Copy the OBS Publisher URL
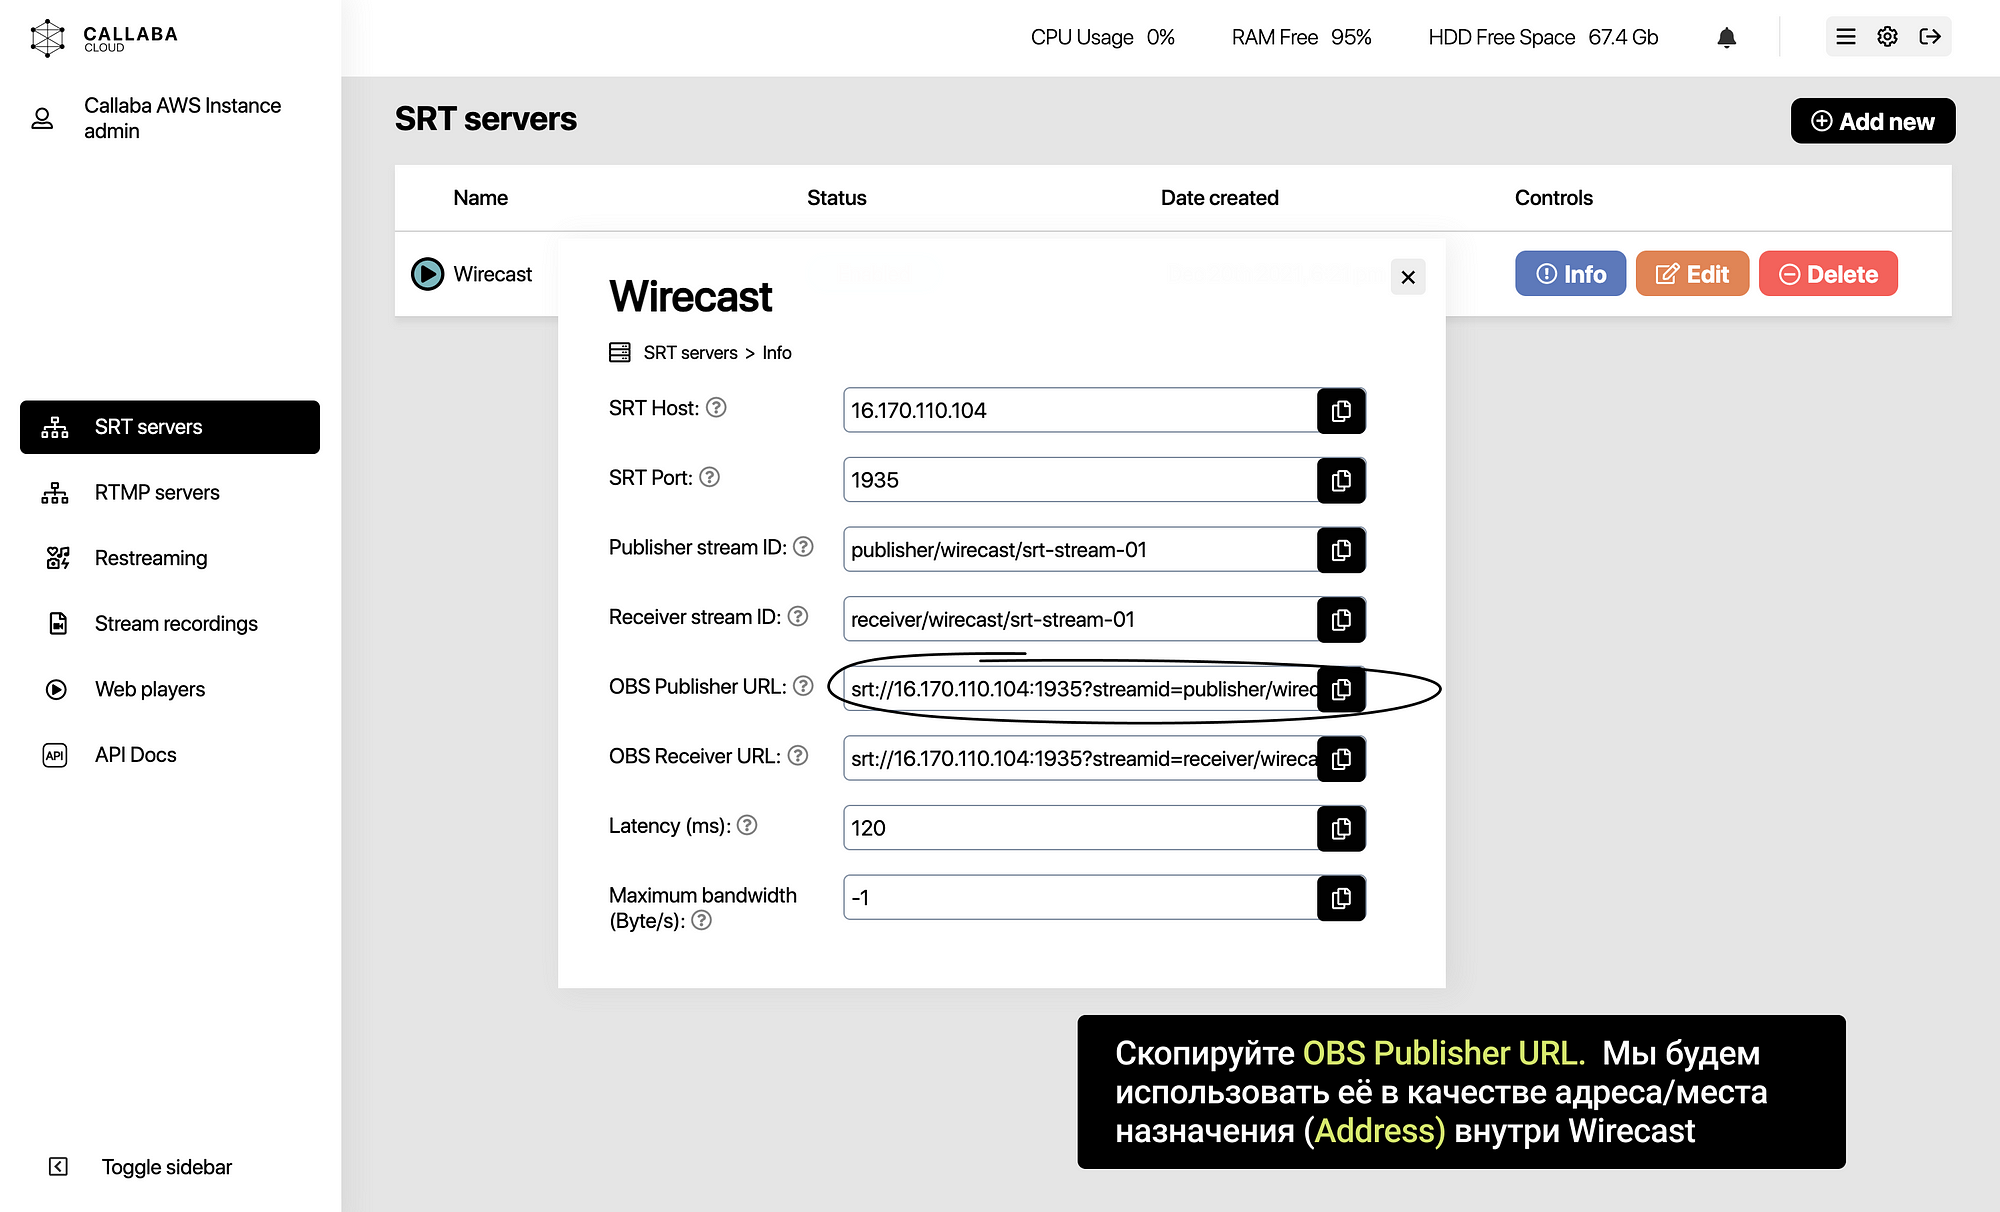The height and width of the screenshot is (1212, 2000). (x=1341, y=689)
